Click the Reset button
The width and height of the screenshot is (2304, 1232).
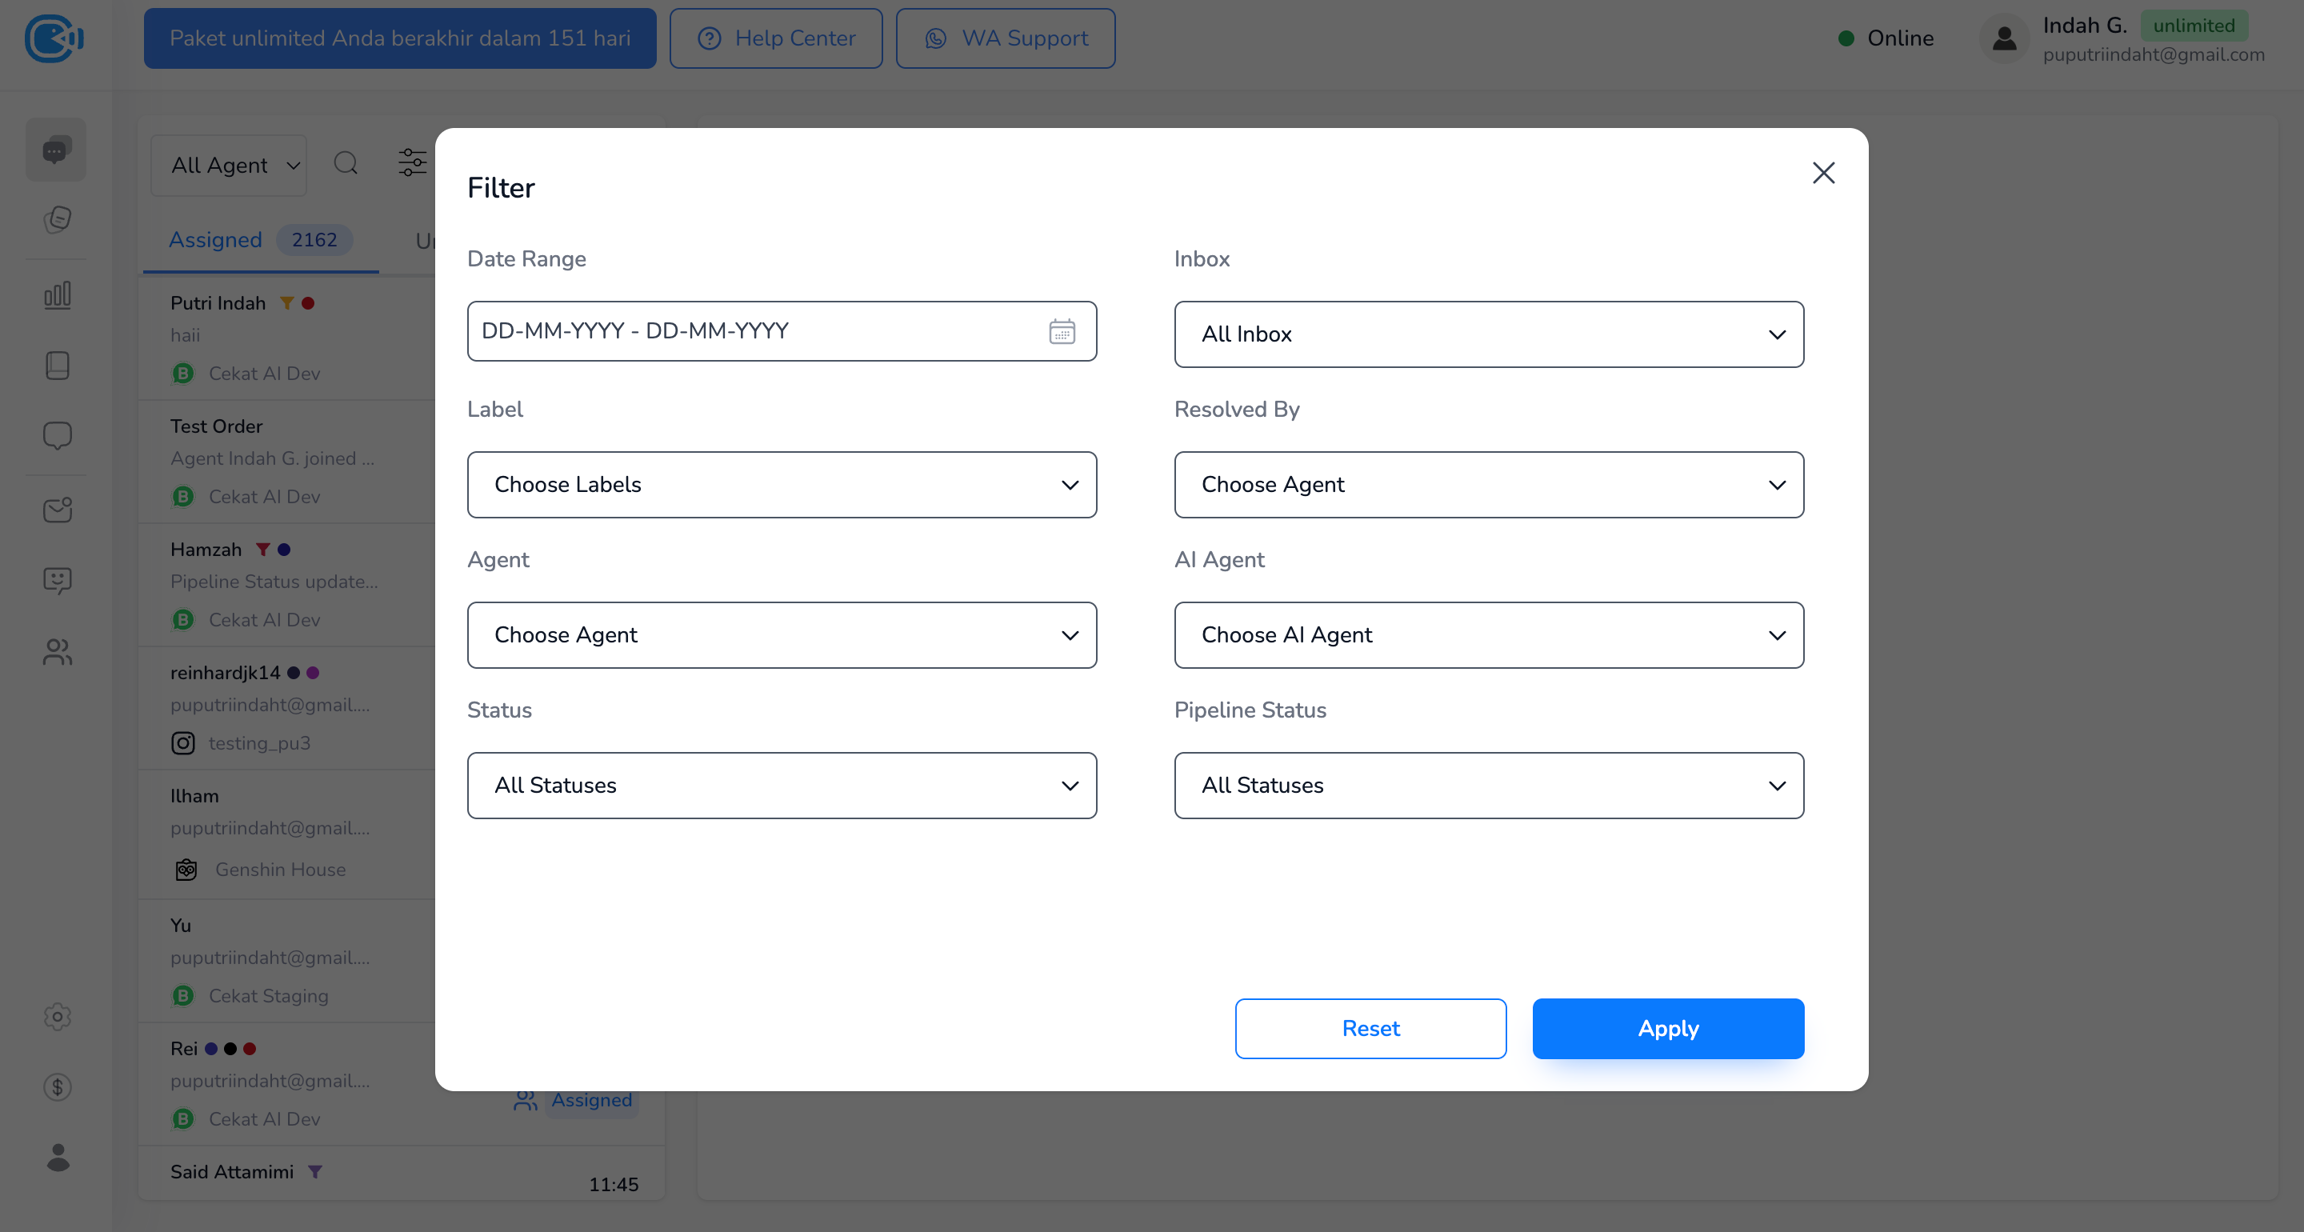coord(1370,1028)
